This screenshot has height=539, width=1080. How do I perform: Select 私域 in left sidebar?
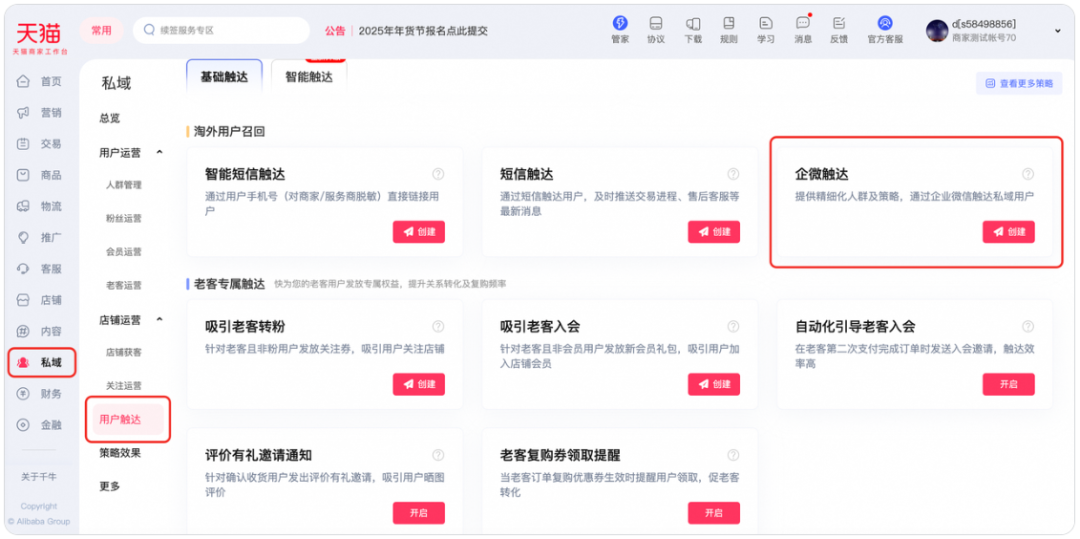point(41,363)
